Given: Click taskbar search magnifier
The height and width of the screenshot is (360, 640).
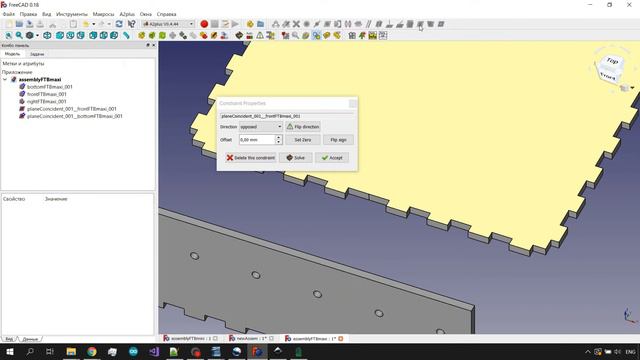Looking at the screenshot, I should click(30, 351).
